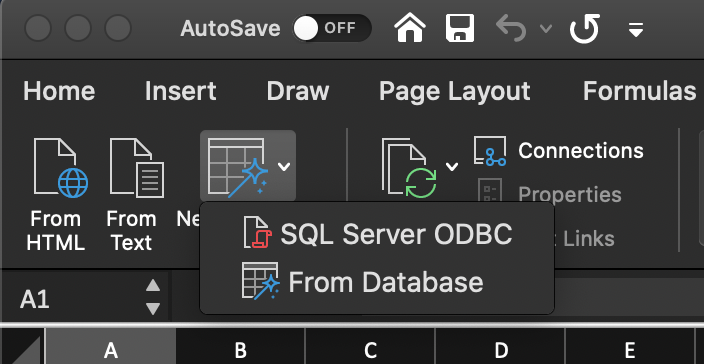Toggle the AutoSave switch
This screenshot has width=704, height=364.
(332, 28)
